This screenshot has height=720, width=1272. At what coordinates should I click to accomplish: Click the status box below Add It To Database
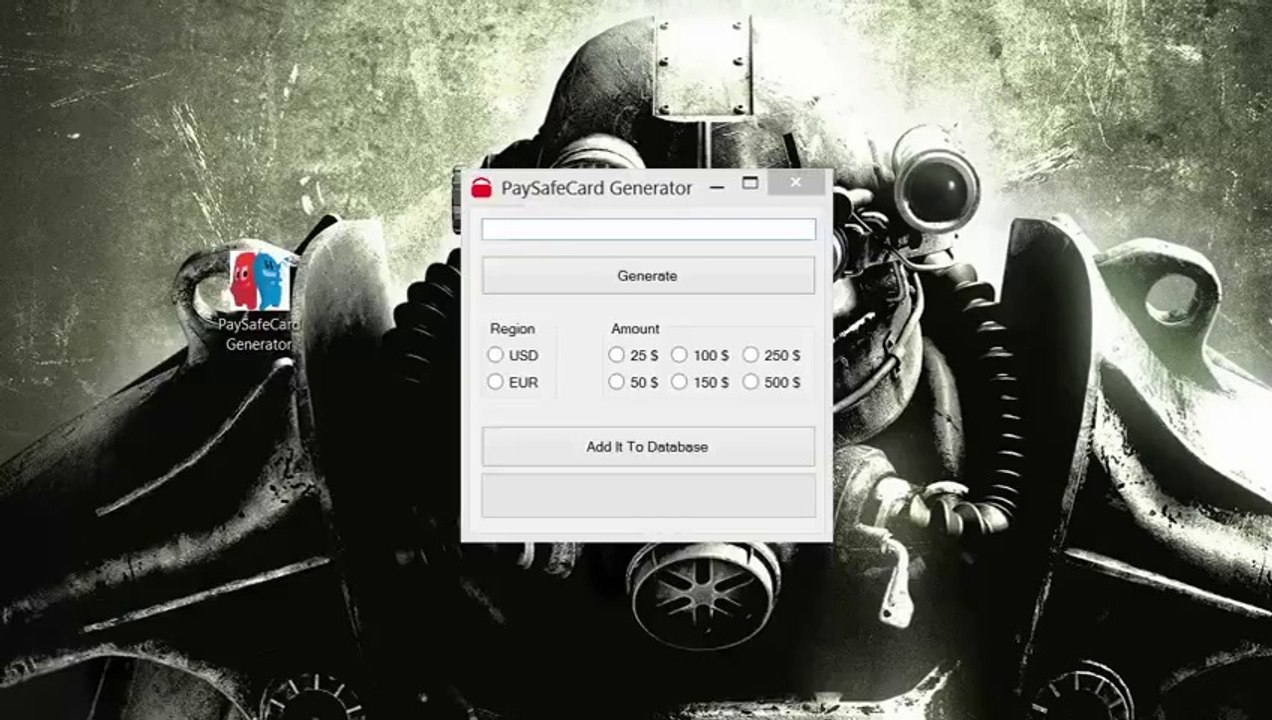(648, 495)
